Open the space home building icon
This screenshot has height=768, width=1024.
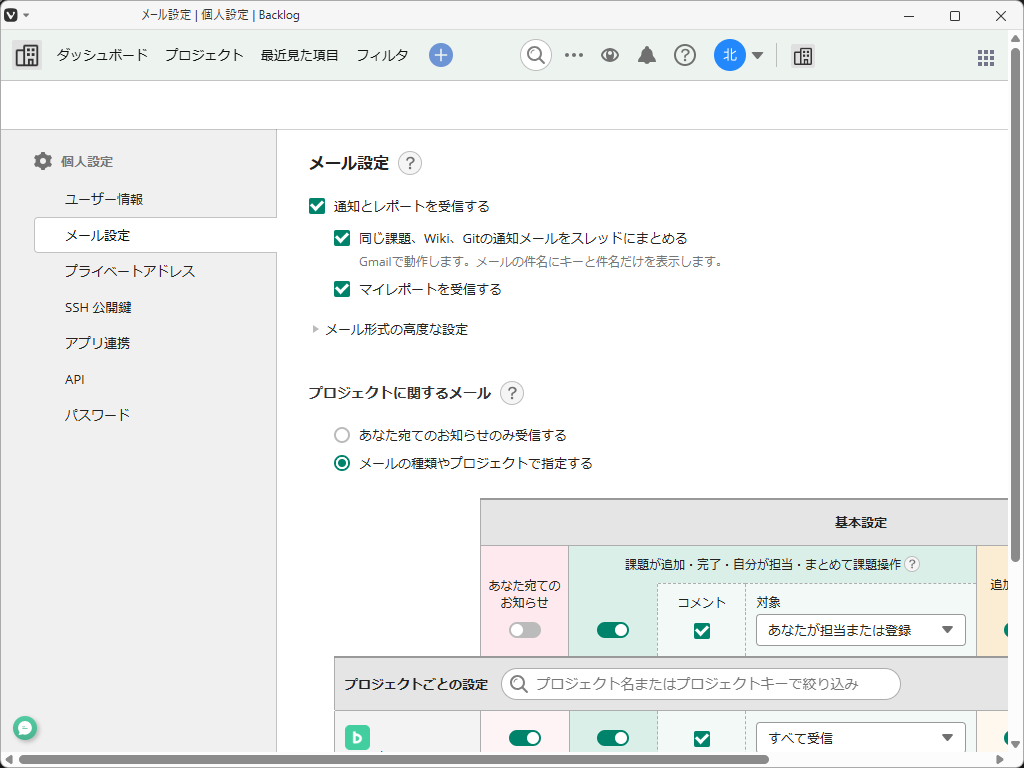27,56
